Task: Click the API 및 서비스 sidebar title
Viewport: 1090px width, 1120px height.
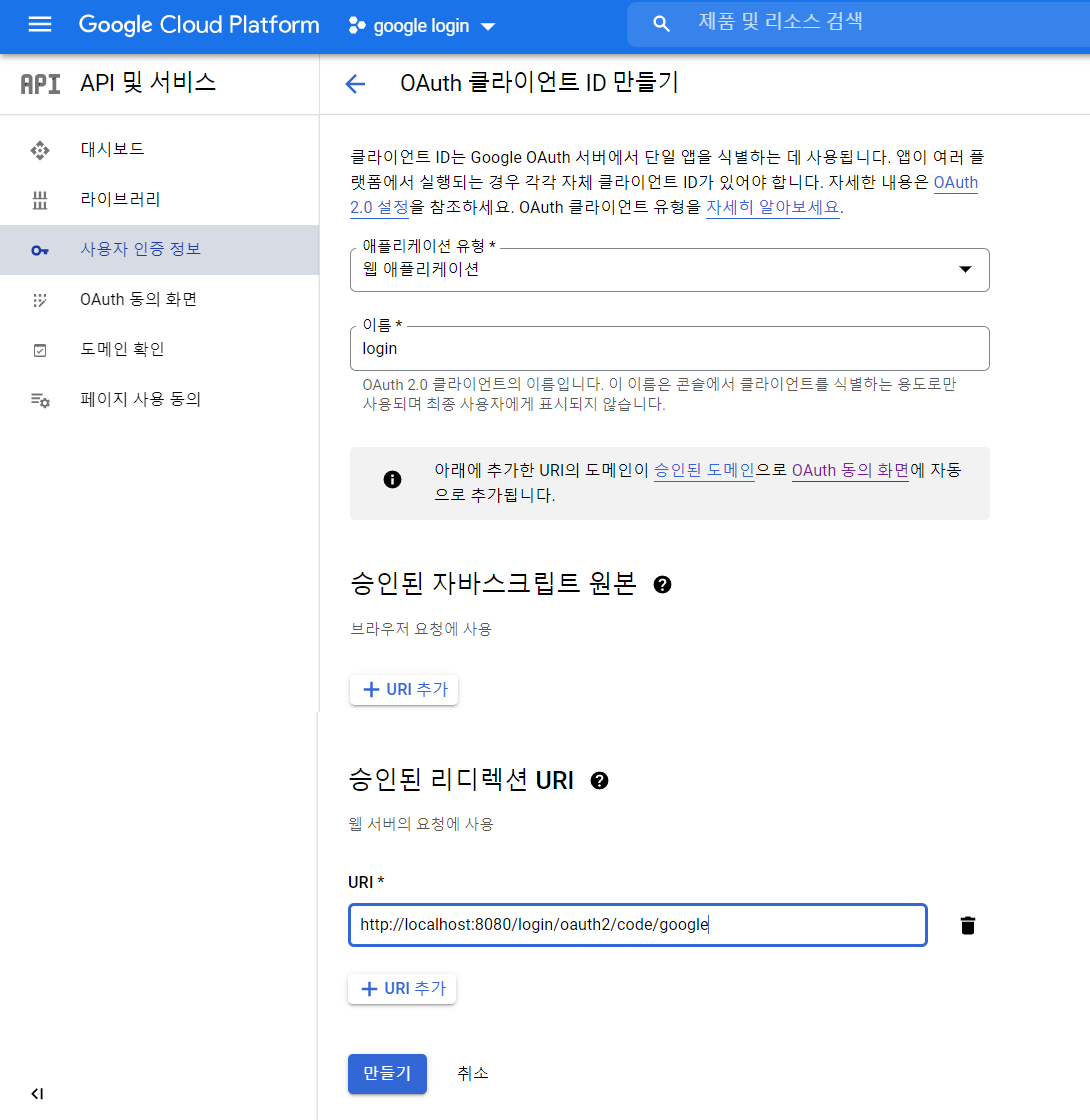Action: point(148,83)
